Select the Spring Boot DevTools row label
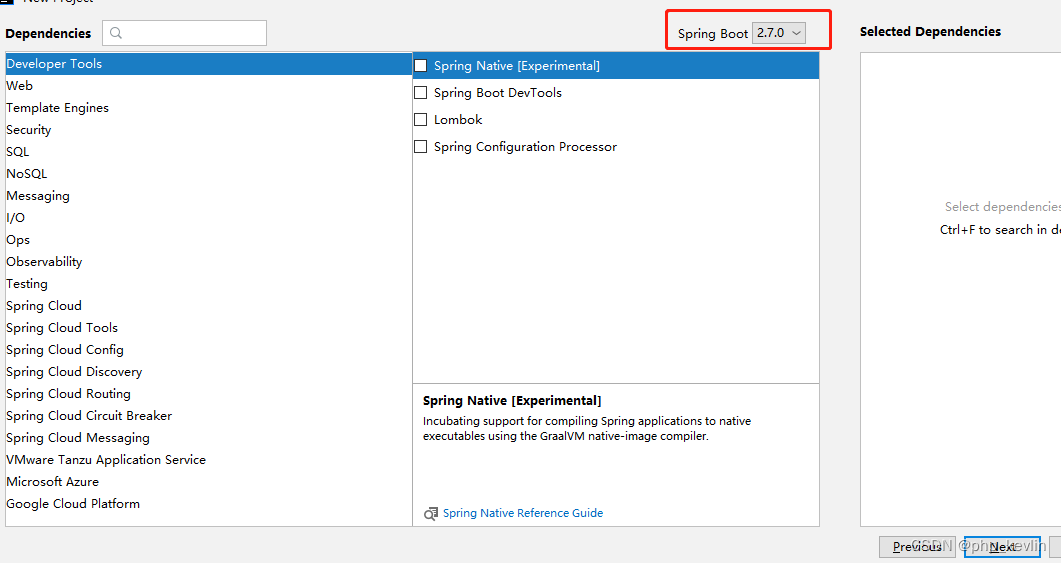The image size is (1061, 563). coord(498,93)
